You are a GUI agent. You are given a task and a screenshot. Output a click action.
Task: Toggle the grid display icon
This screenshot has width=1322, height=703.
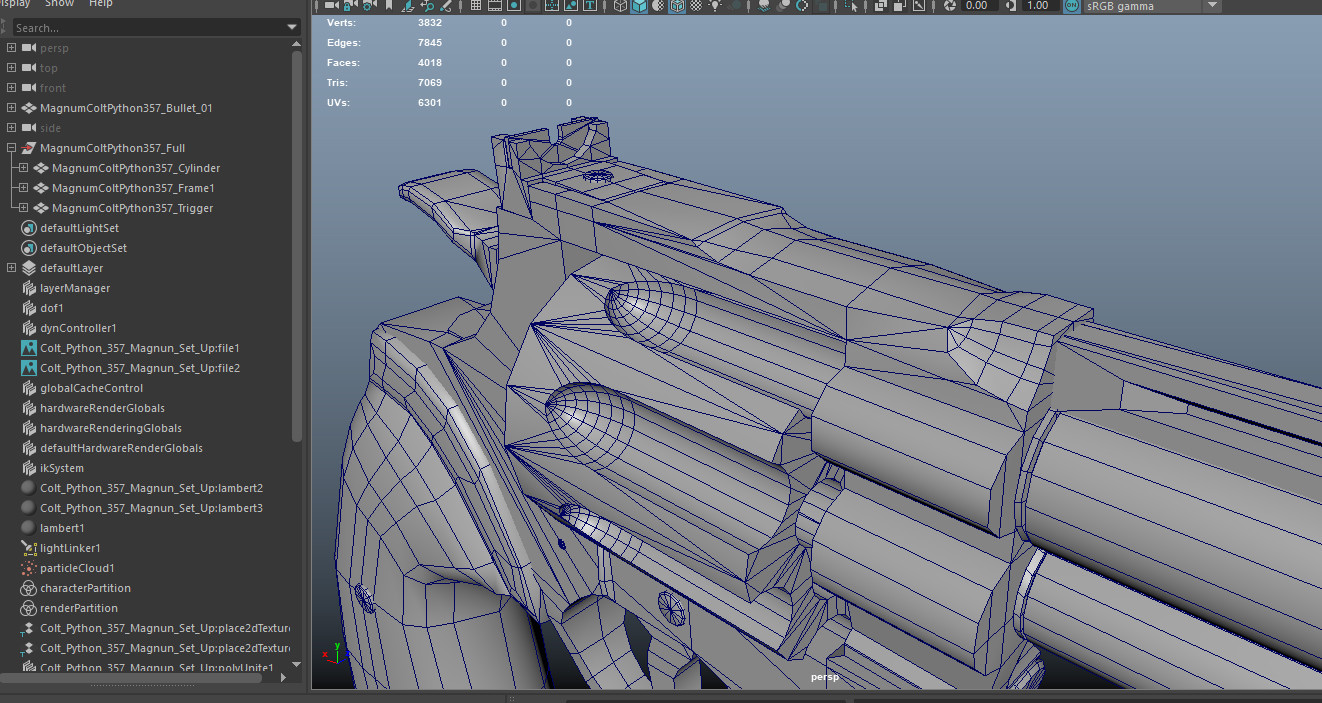(476, 6)
